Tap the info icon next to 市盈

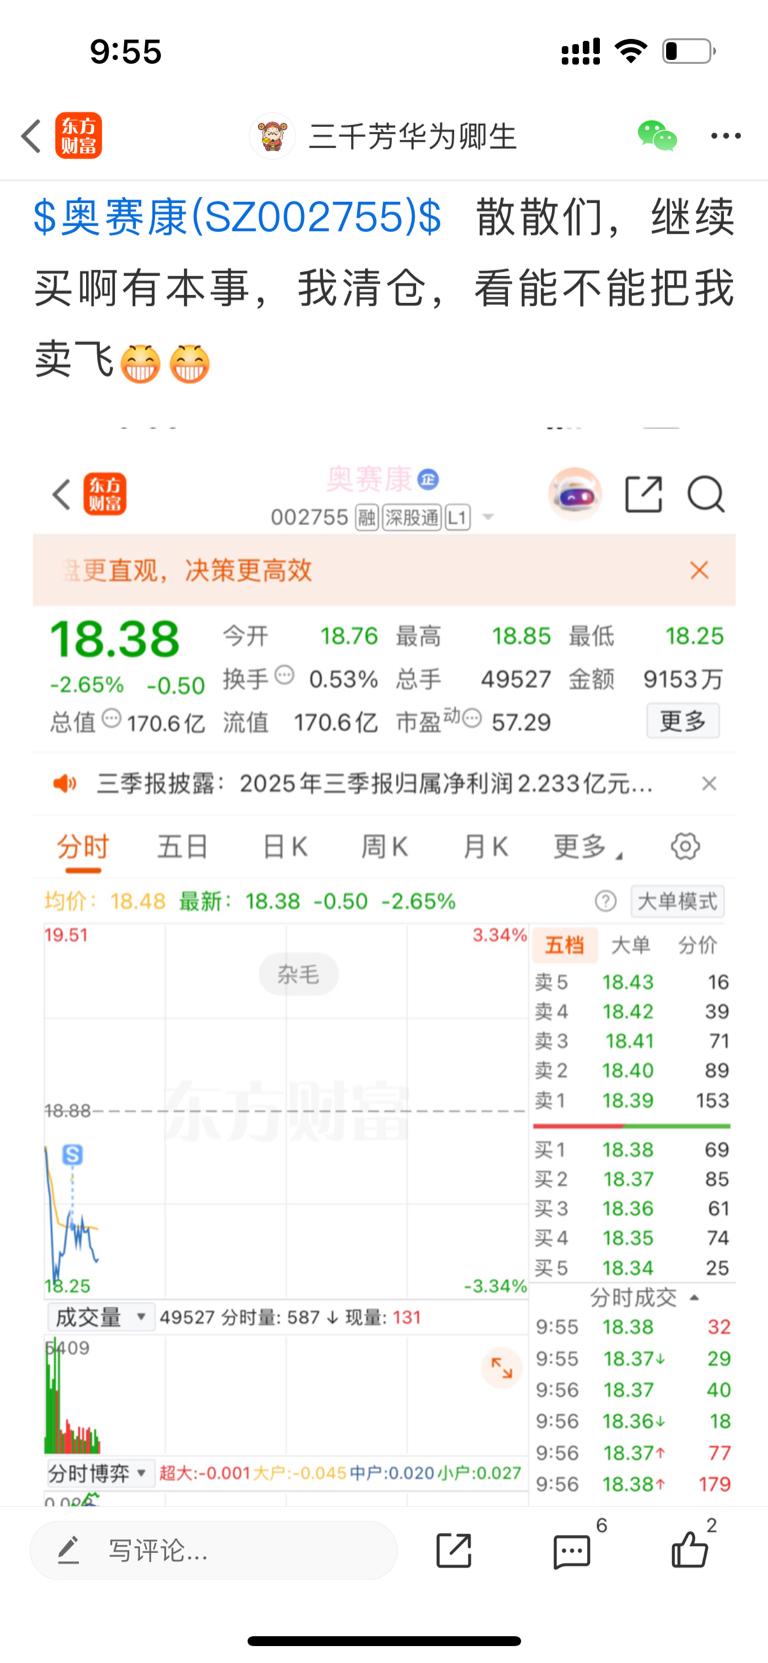(x=472, y=718)
